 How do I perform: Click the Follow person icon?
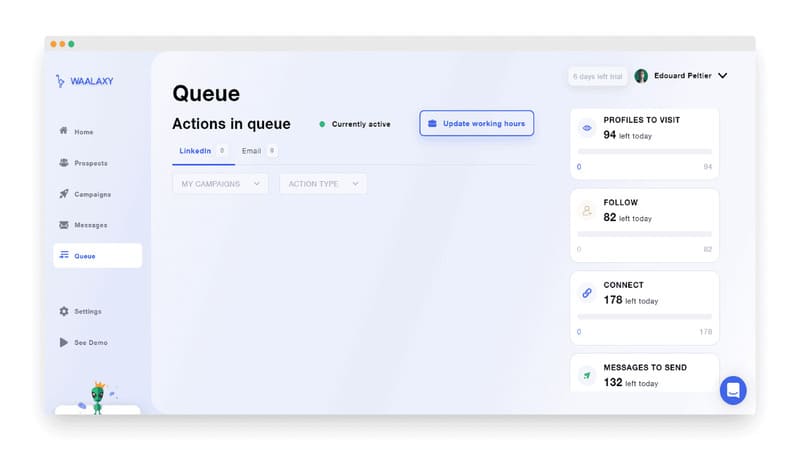click(587, 210)
